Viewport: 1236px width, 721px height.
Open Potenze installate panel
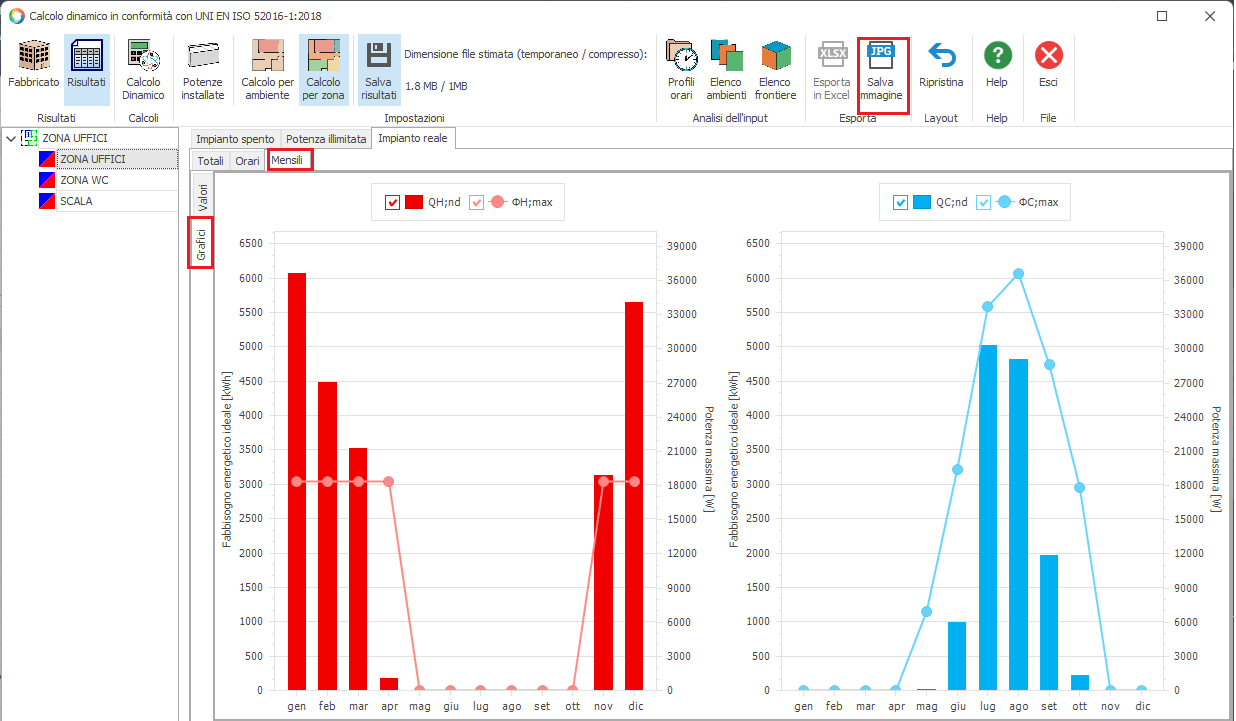(203, 68)
